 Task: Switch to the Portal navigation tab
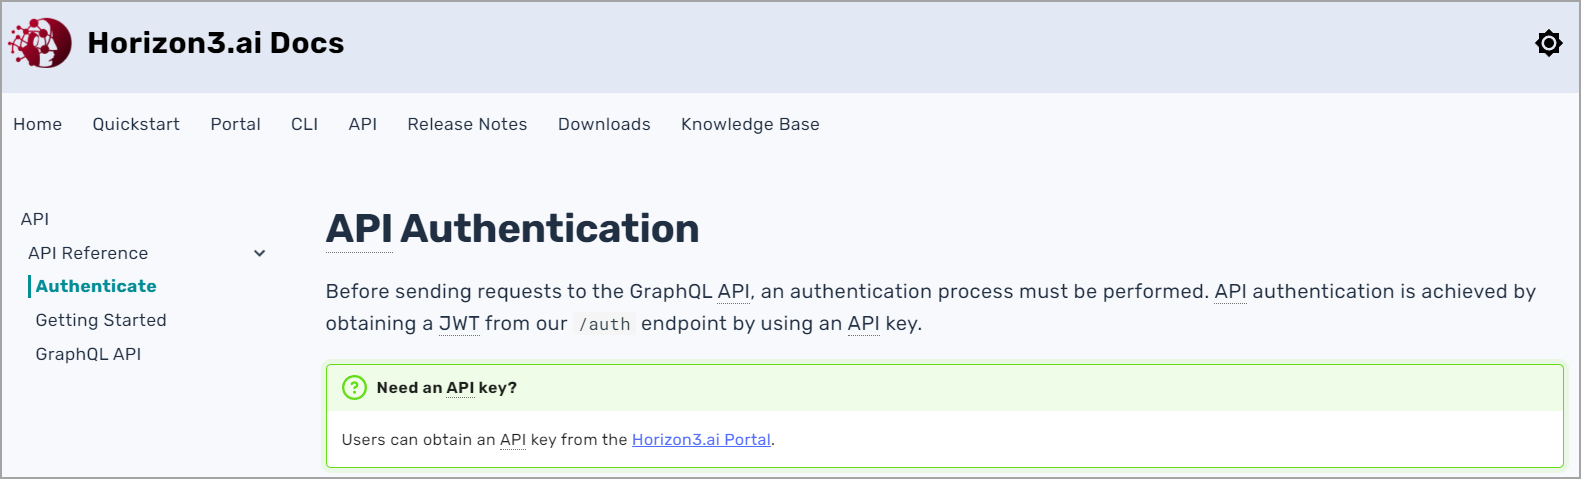click(235, 124)
